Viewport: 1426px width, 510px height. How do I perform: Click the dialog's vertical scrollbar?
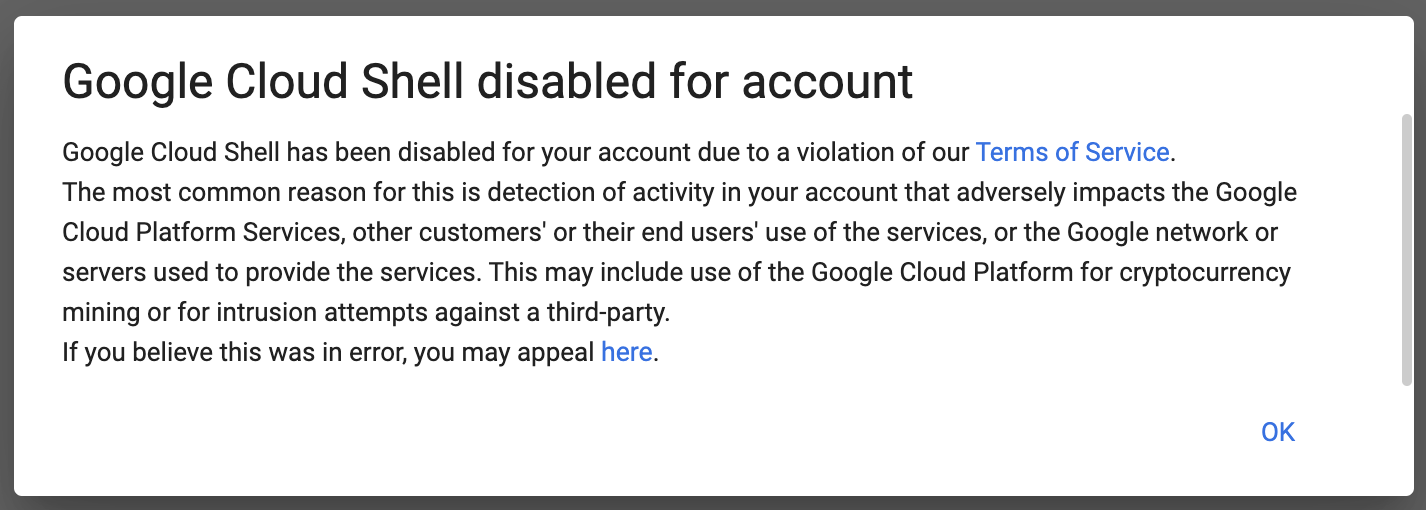coord(1406,250)
